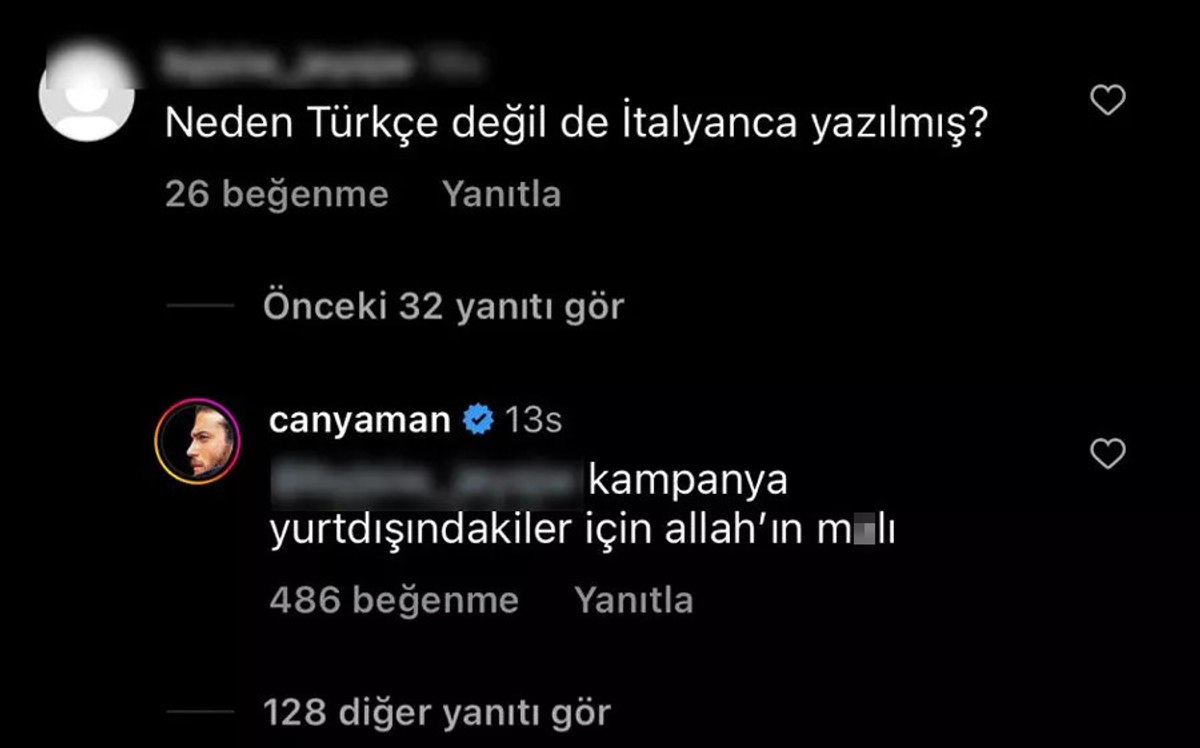Viewport: 1200px width, 748px height.
Task: Click the '13s' timestamp on canyaman's reply
Action: pos(533,421)
